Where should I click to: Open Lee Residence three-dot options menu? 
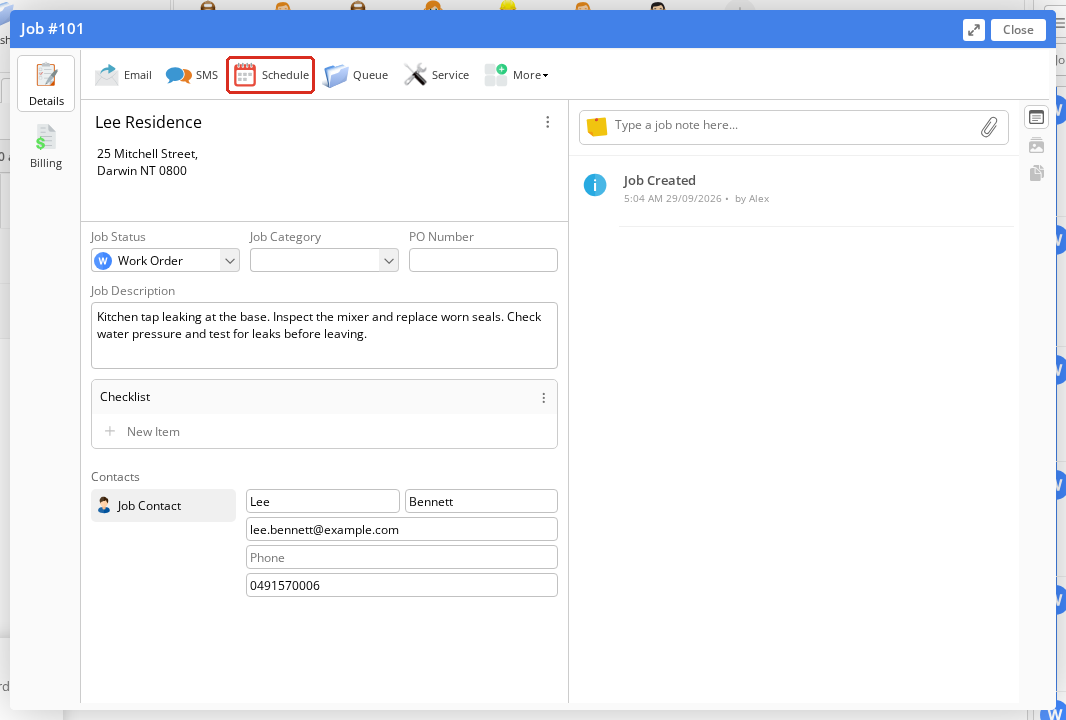[x=547, y=122]
